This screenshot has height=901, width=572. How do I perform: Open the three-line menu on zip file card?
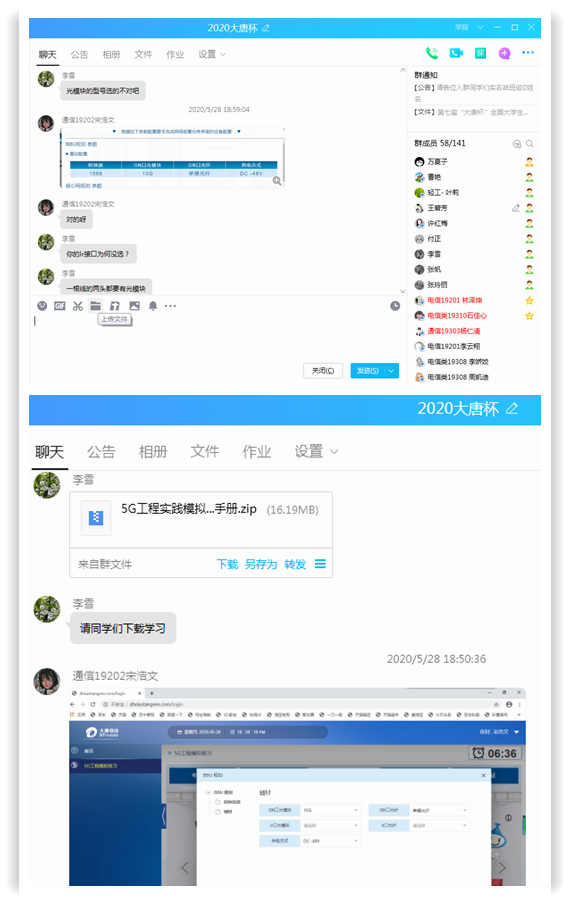[x=320, y=564]
